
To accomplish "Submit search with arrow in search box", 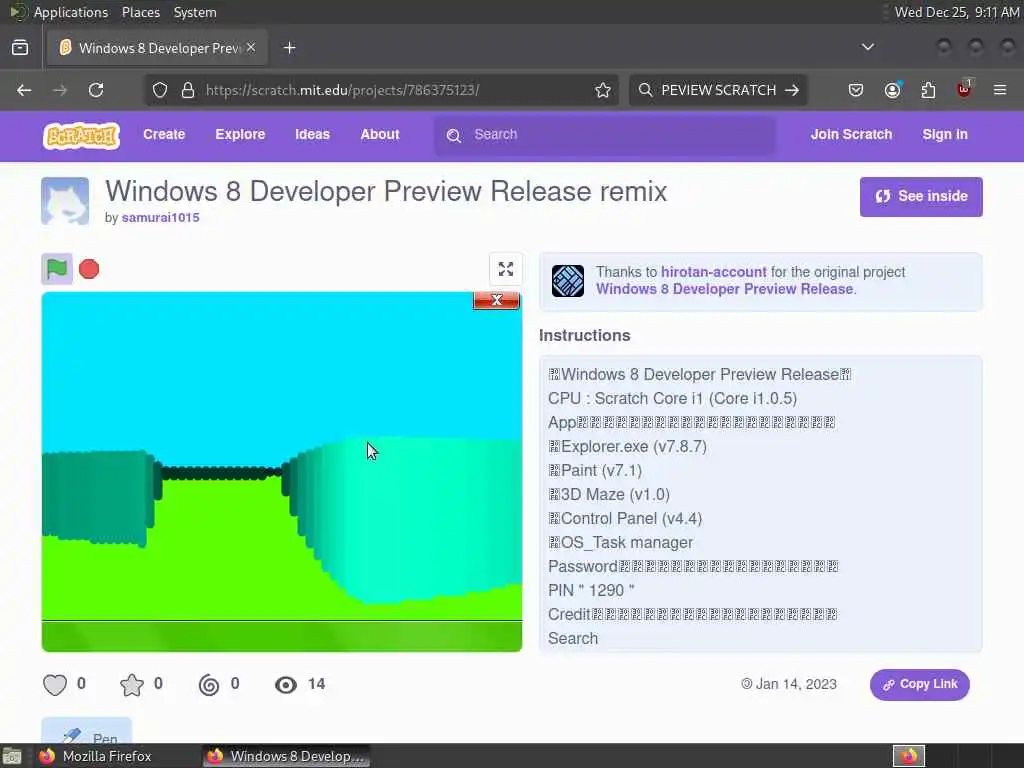I will coord(792,90).
